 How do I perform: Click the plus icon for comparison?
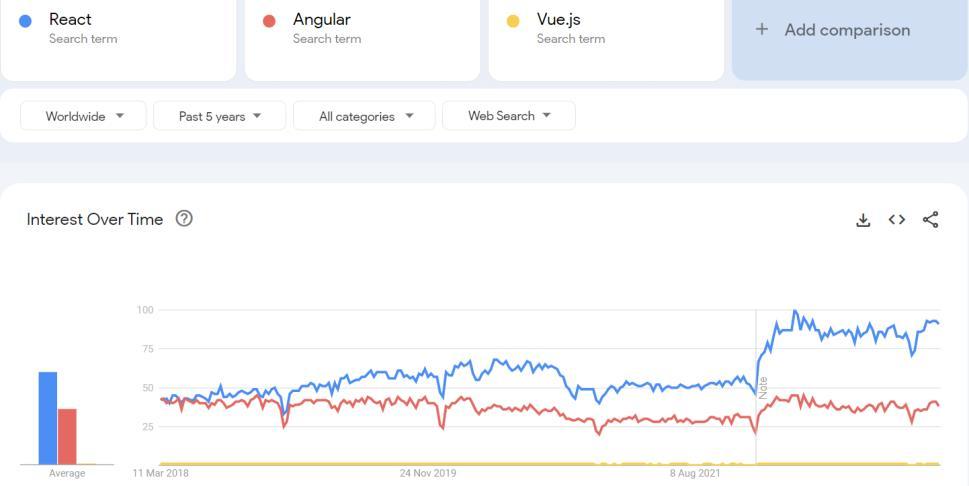pos(762,30)
